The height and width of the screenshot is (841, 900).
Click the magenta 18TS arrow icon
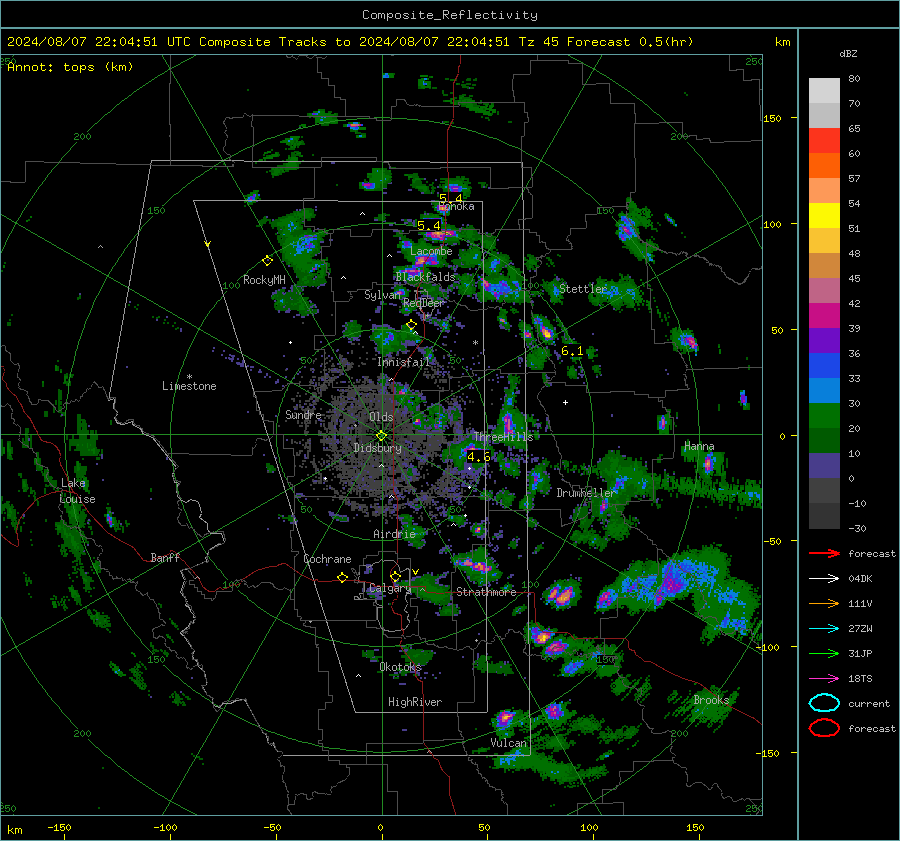[824, 679]
